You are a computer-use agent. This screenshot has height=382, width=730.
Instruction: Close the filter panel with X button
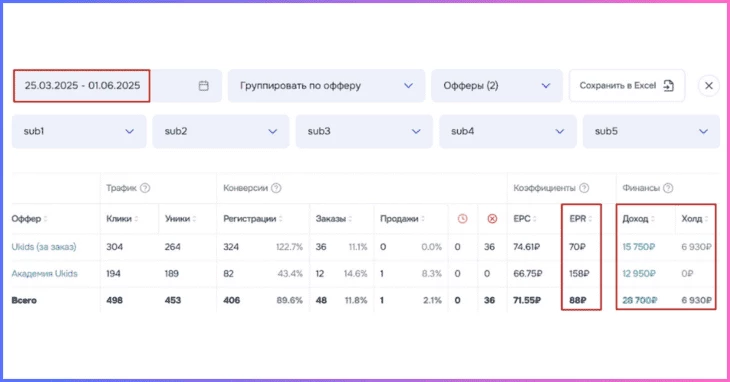coord(709,86)
